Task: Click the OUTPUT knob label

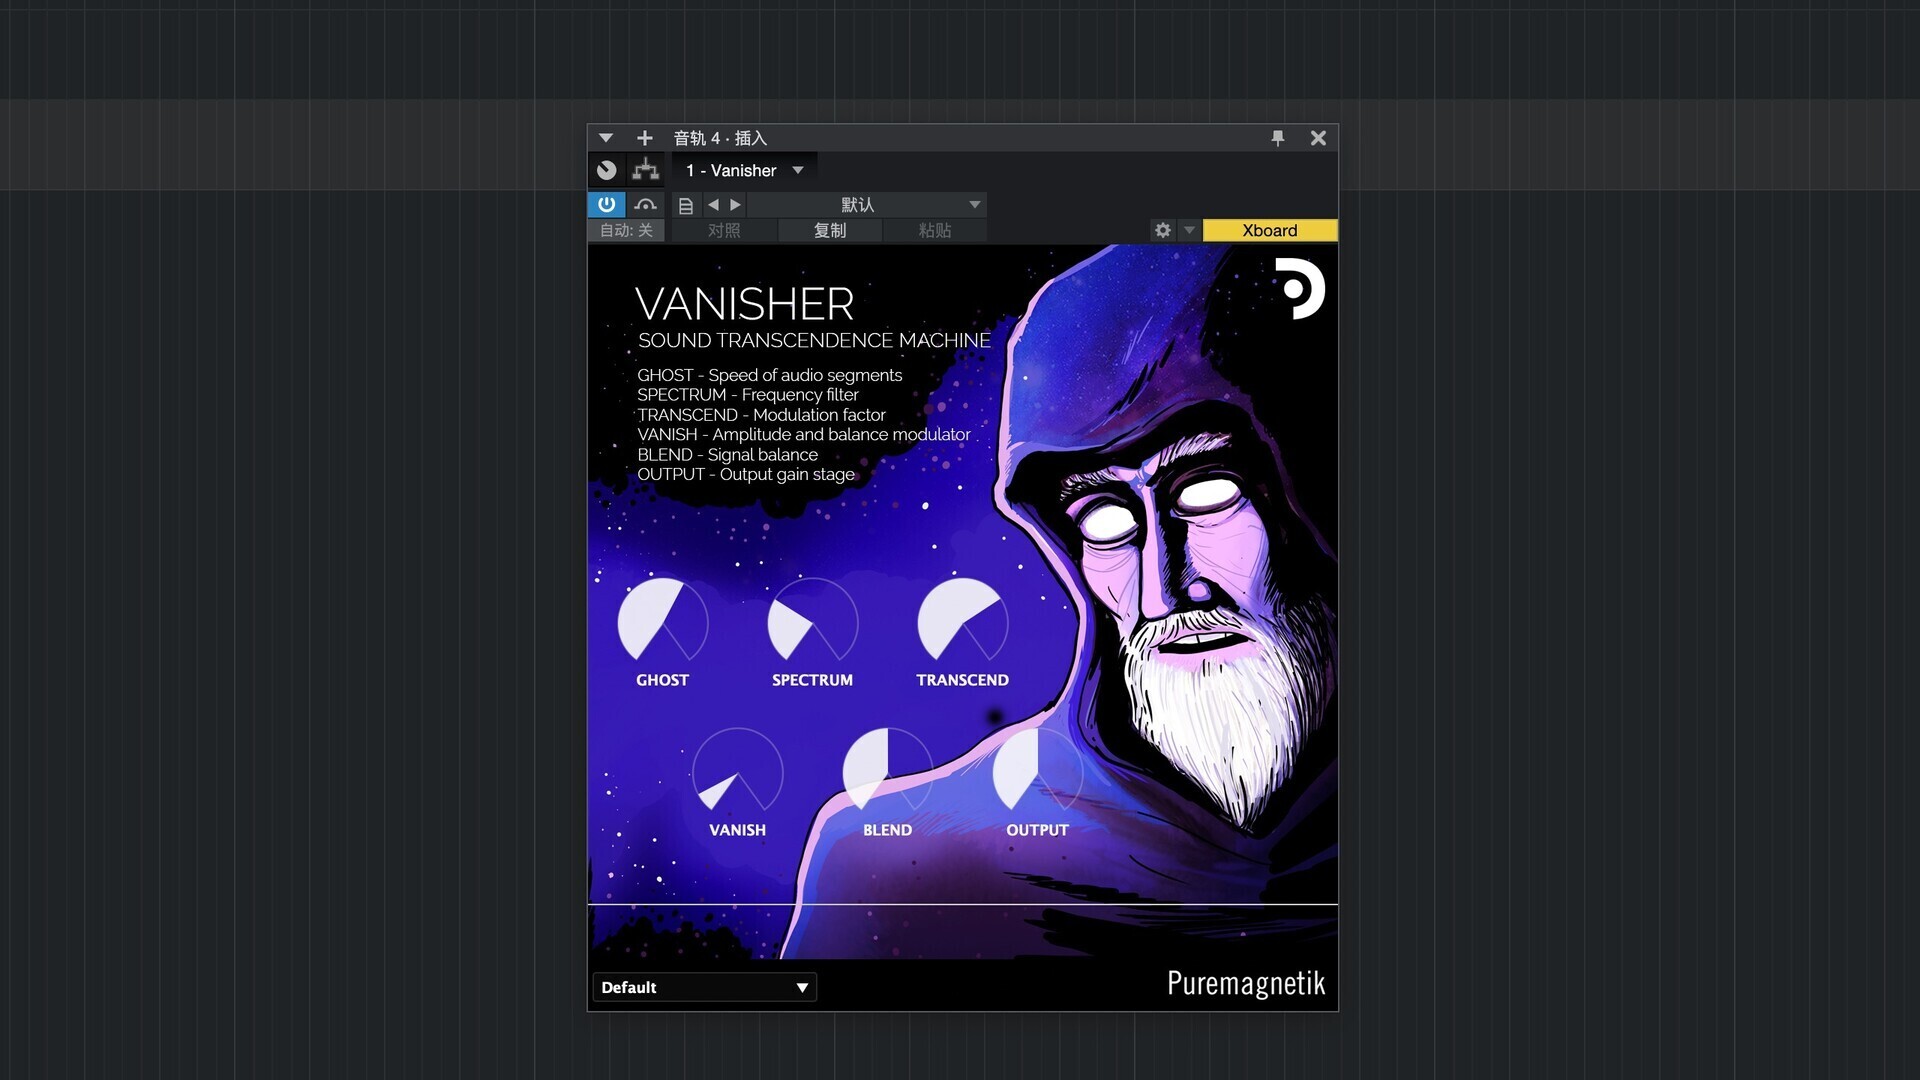Action: [1037, 830]
